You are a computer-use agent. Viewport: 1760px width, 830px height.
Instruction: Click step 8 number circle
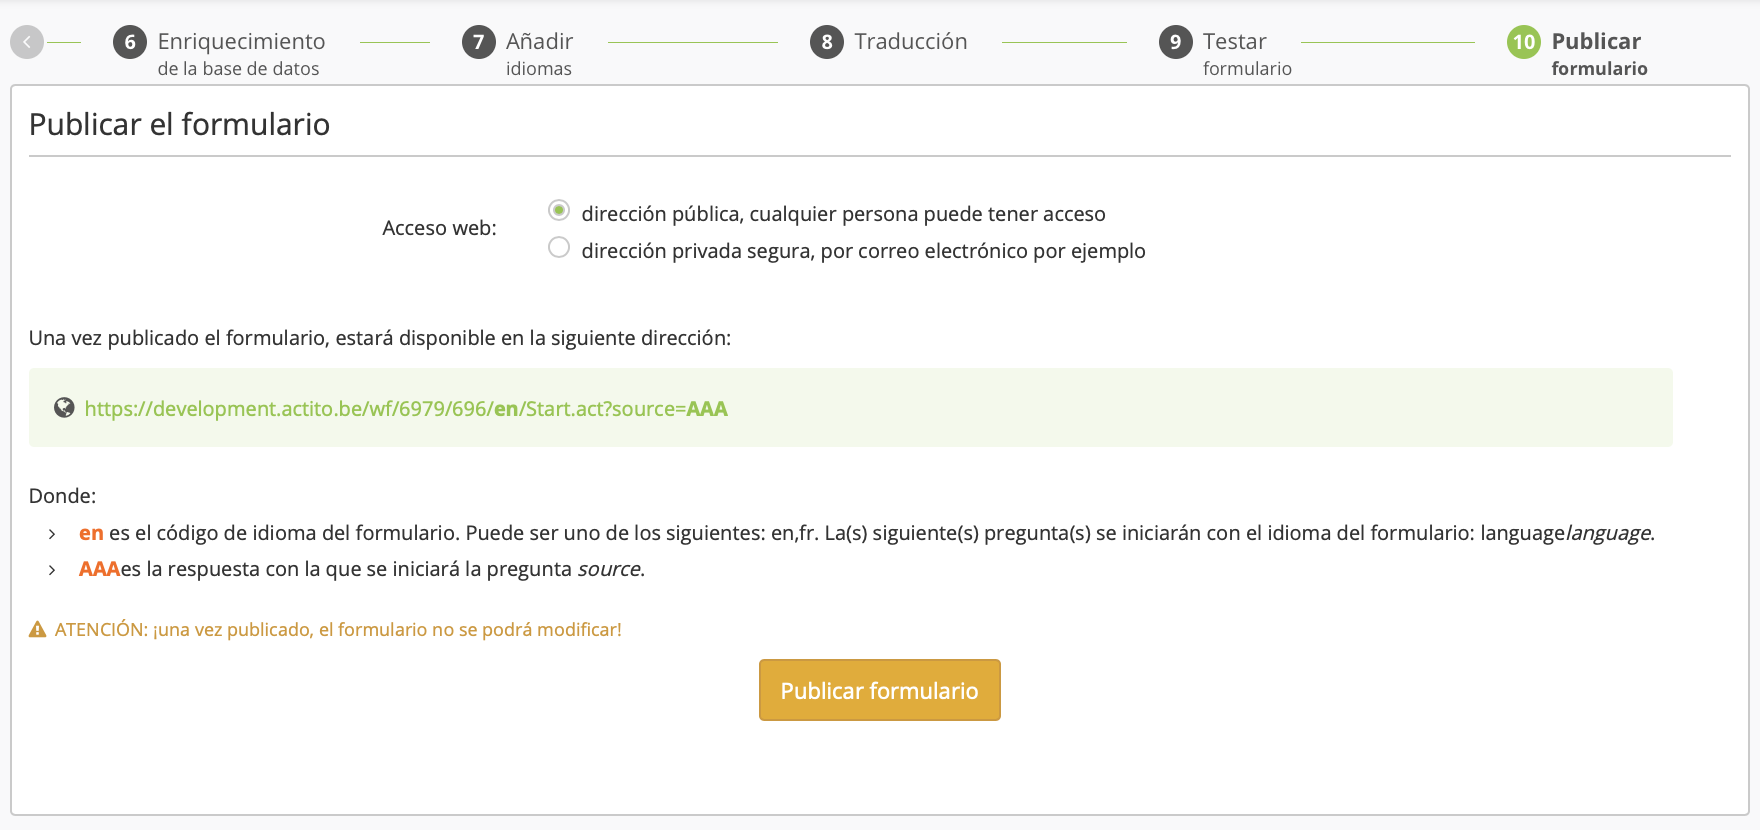(826, 42)
